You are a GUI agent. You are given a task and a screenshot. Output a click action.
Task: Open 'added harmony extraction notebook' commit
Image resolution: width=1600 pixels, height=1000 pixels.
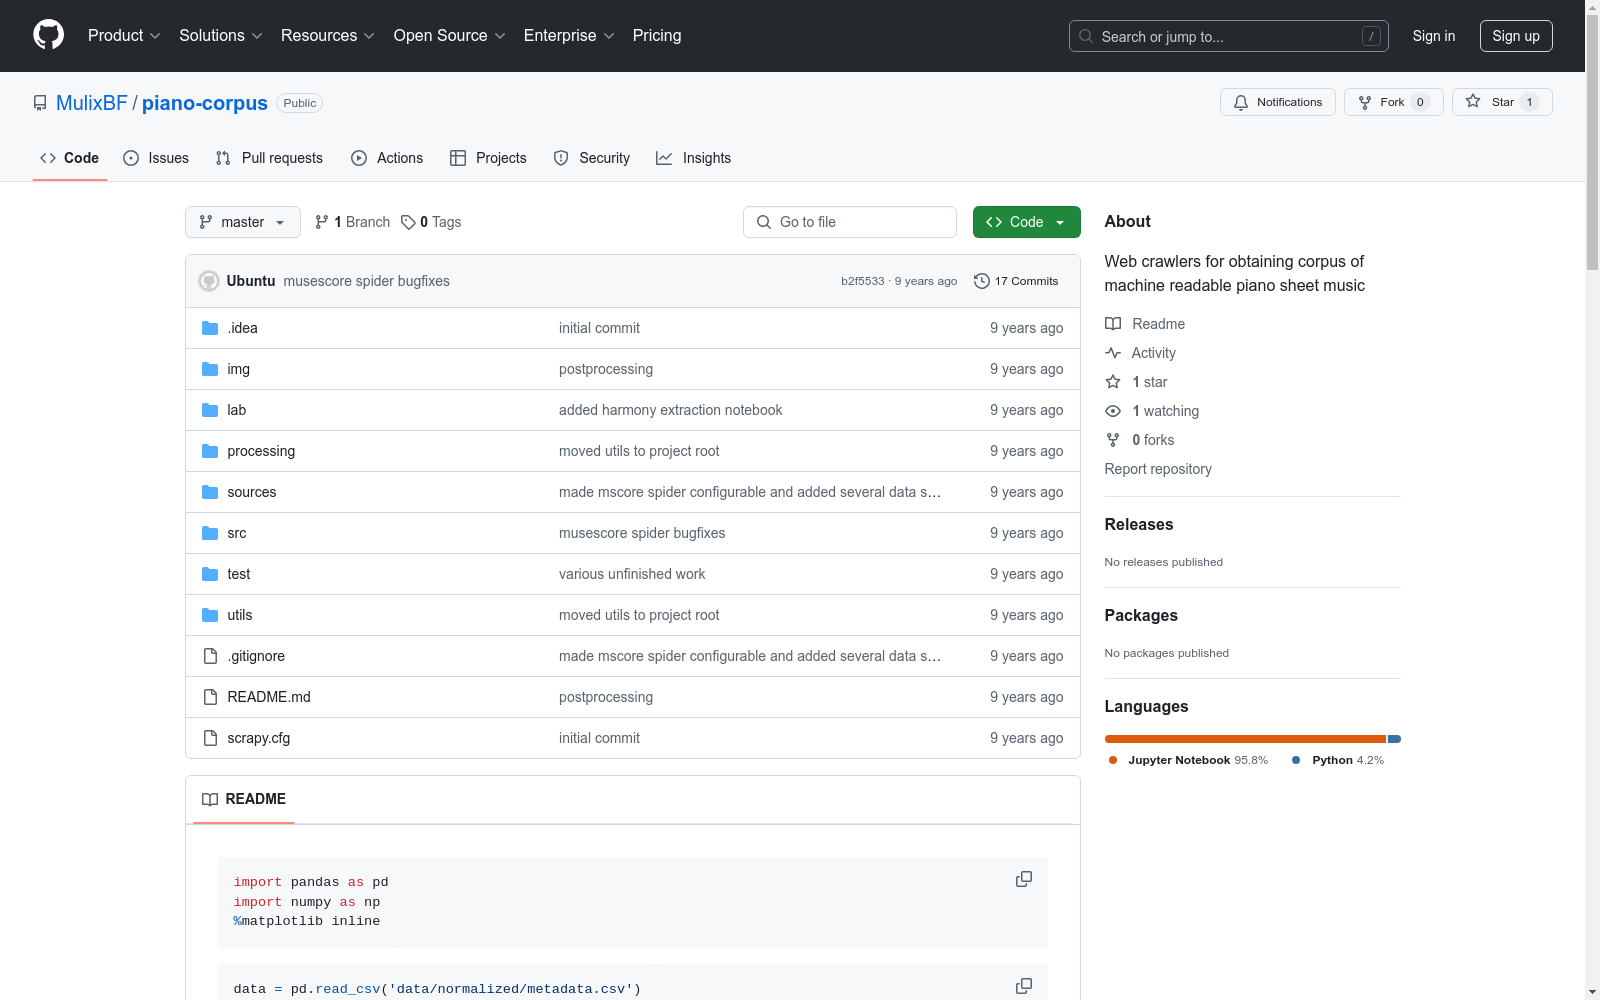[671, 410]
